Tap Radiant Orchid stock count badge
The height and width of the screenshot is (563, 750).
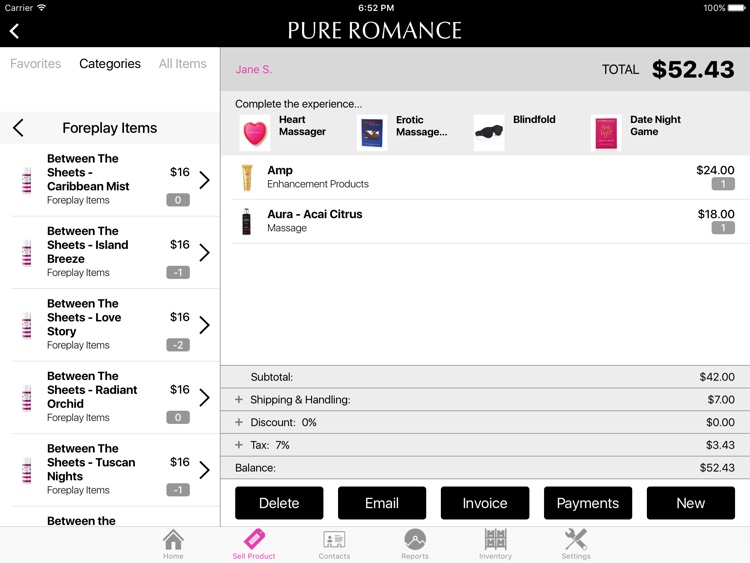point(178,418)
